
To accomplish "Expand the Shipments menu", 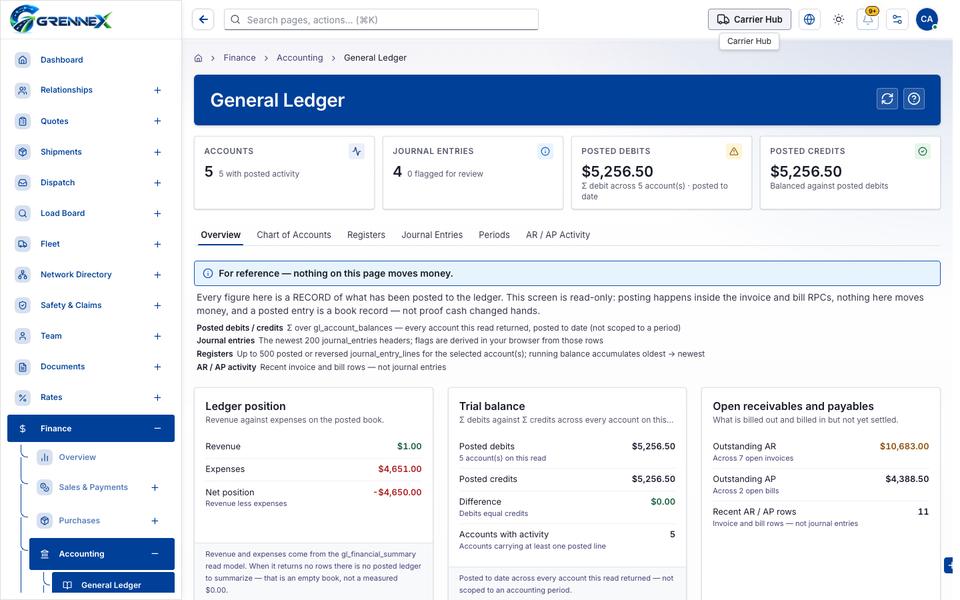I will click(157, 152).
